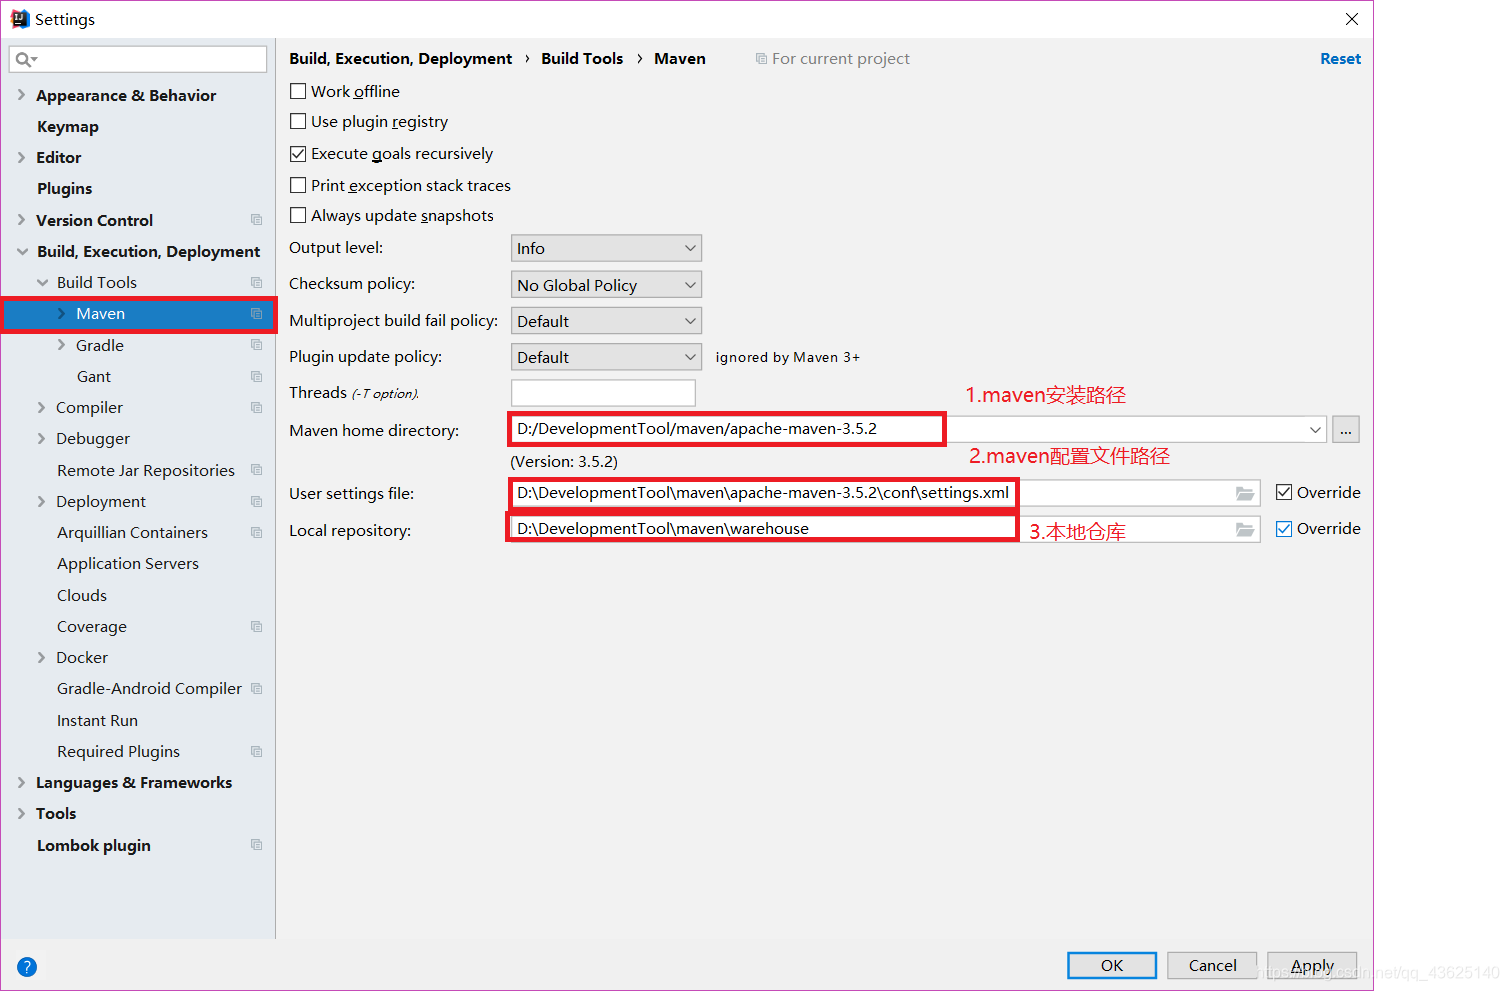
Task: Expand the Docker node arrow
Action: click(x=42, y=657)
